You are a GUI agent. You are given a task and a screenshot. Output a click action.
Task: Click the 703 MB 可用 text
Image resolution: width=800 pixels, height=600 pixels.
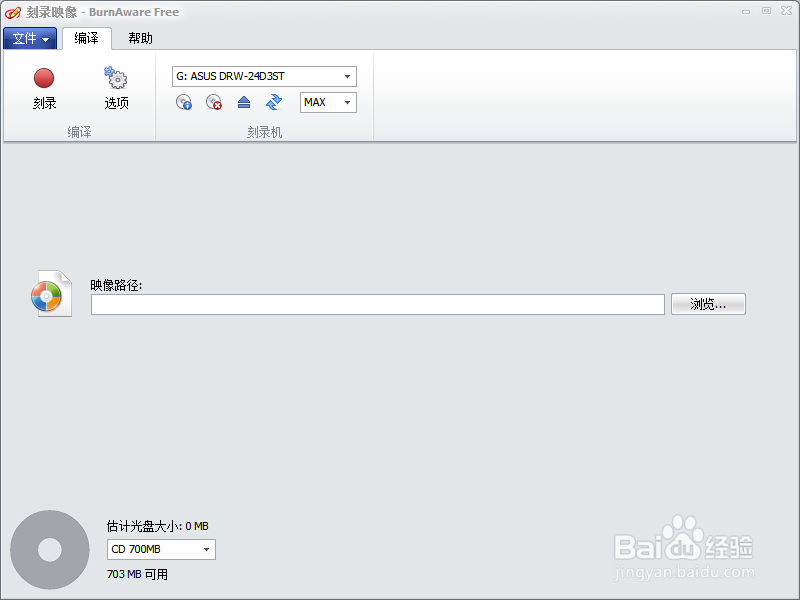137,574
